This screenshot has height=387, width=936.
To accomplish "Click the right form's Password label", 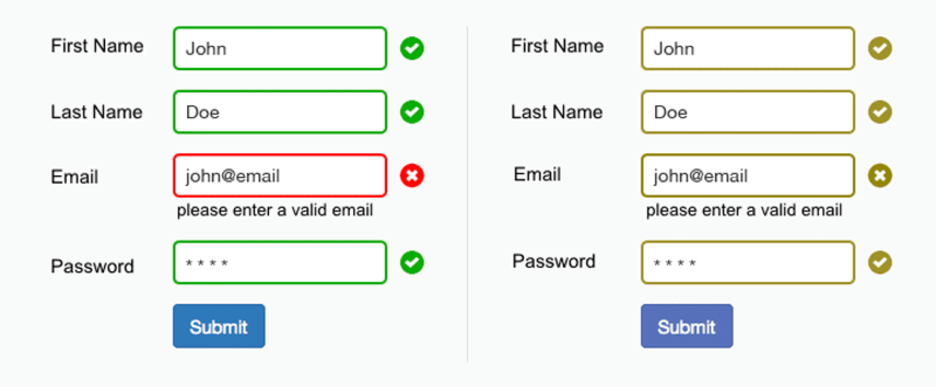I will tap(554, 262).
